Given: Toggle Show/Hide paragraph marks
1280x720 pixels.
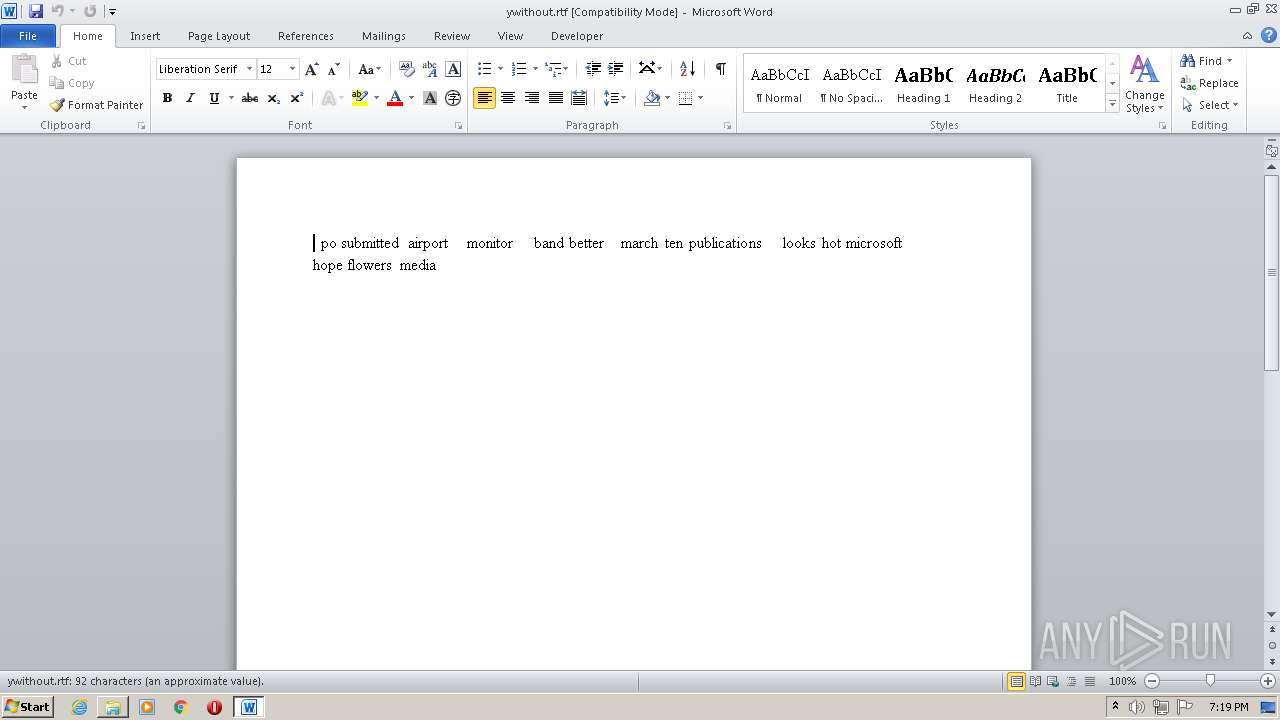Looking at the screenshot, I should [x=720, y=69].
